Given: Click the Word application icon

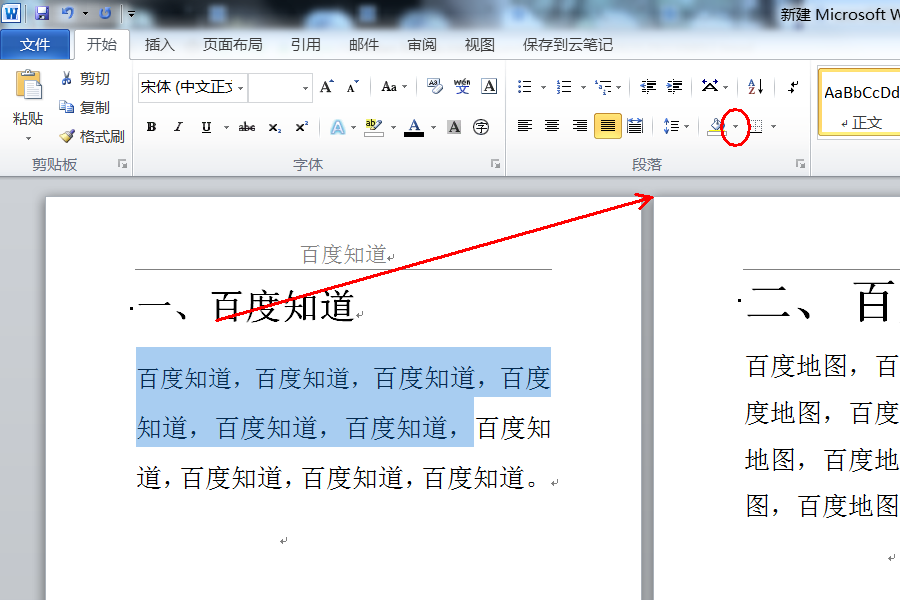Looking at the screenshot, I should (x=11, y=13).
